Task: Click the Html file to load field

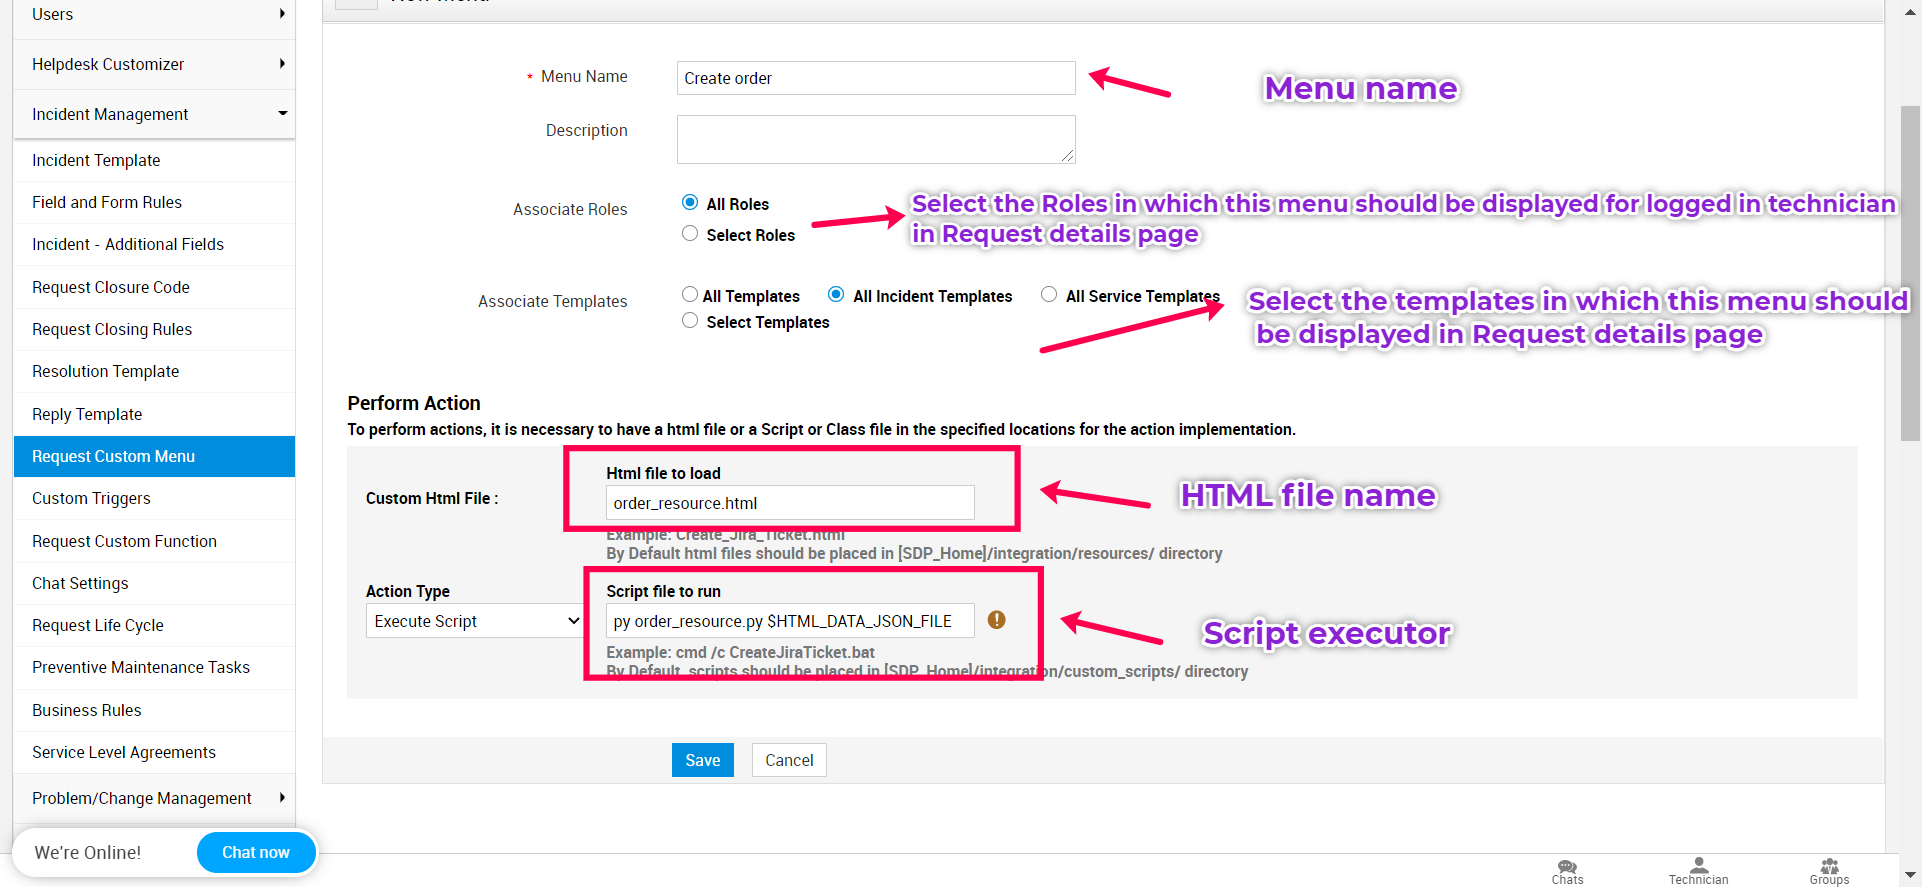Action: (790, 503)
